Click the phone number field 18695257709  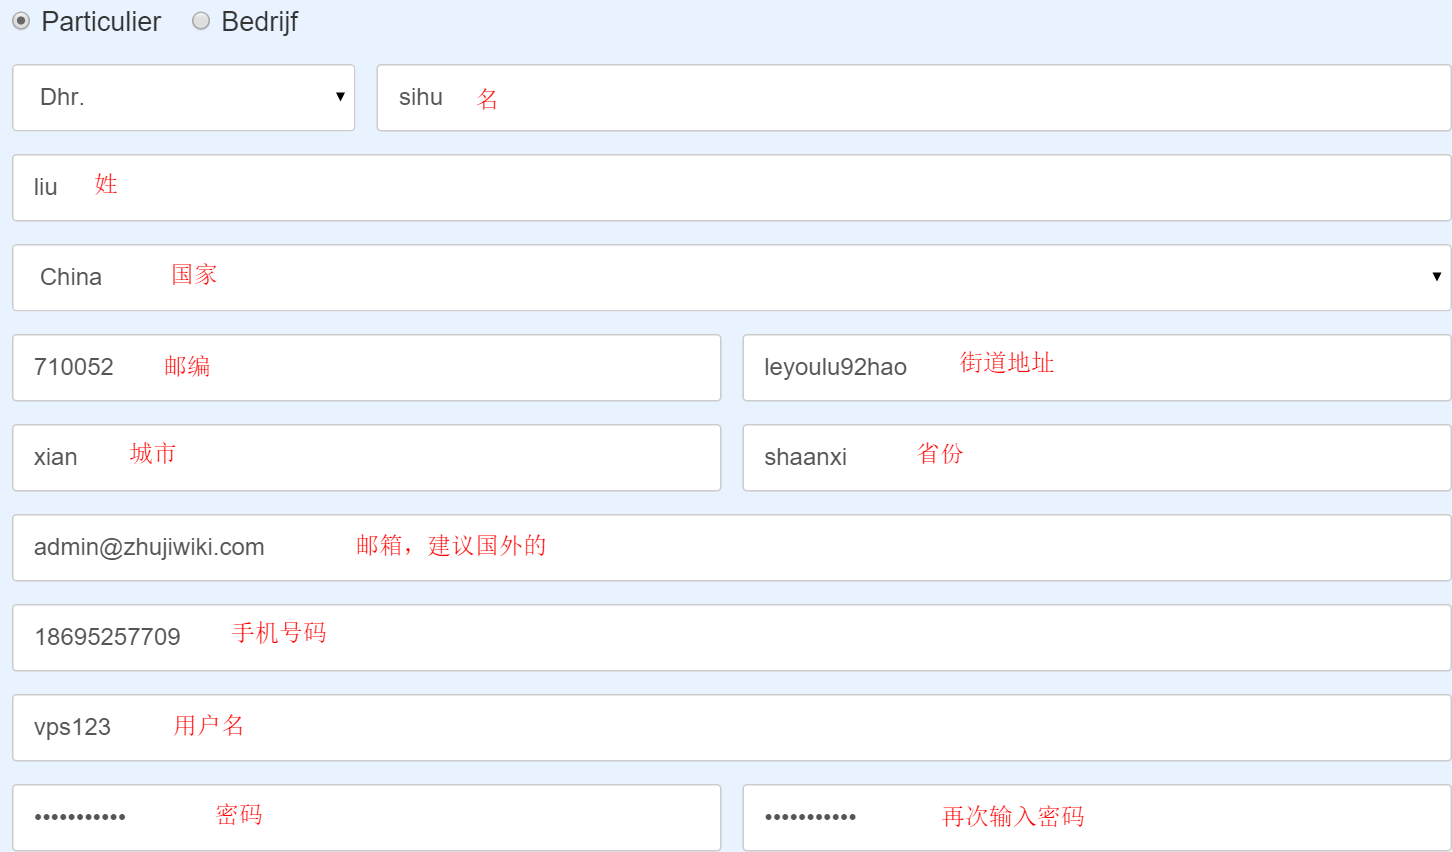tap(732, 638)
